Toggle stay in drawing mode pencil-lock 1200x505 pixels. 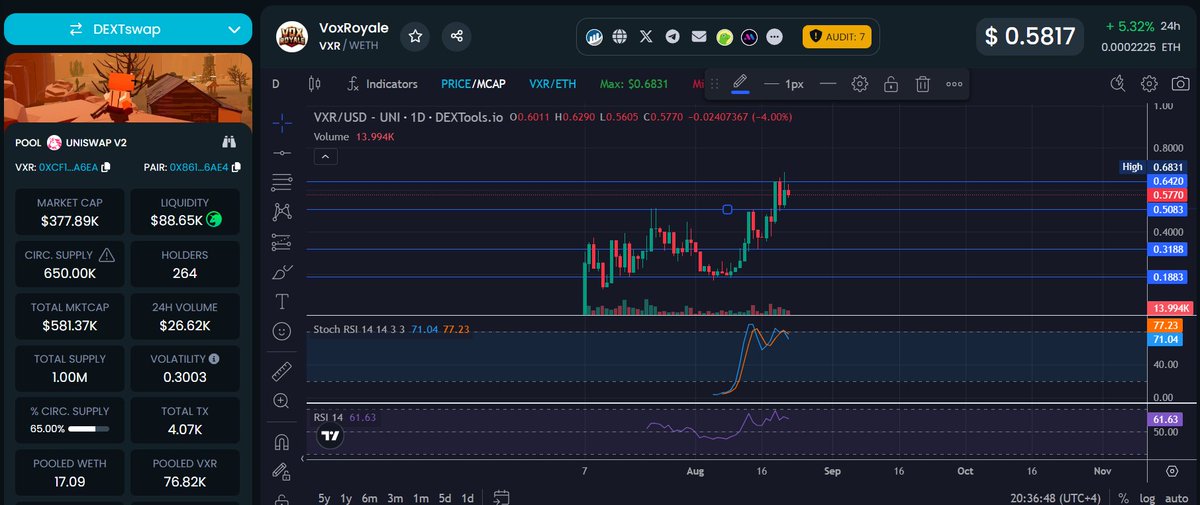tap(282, 471)
